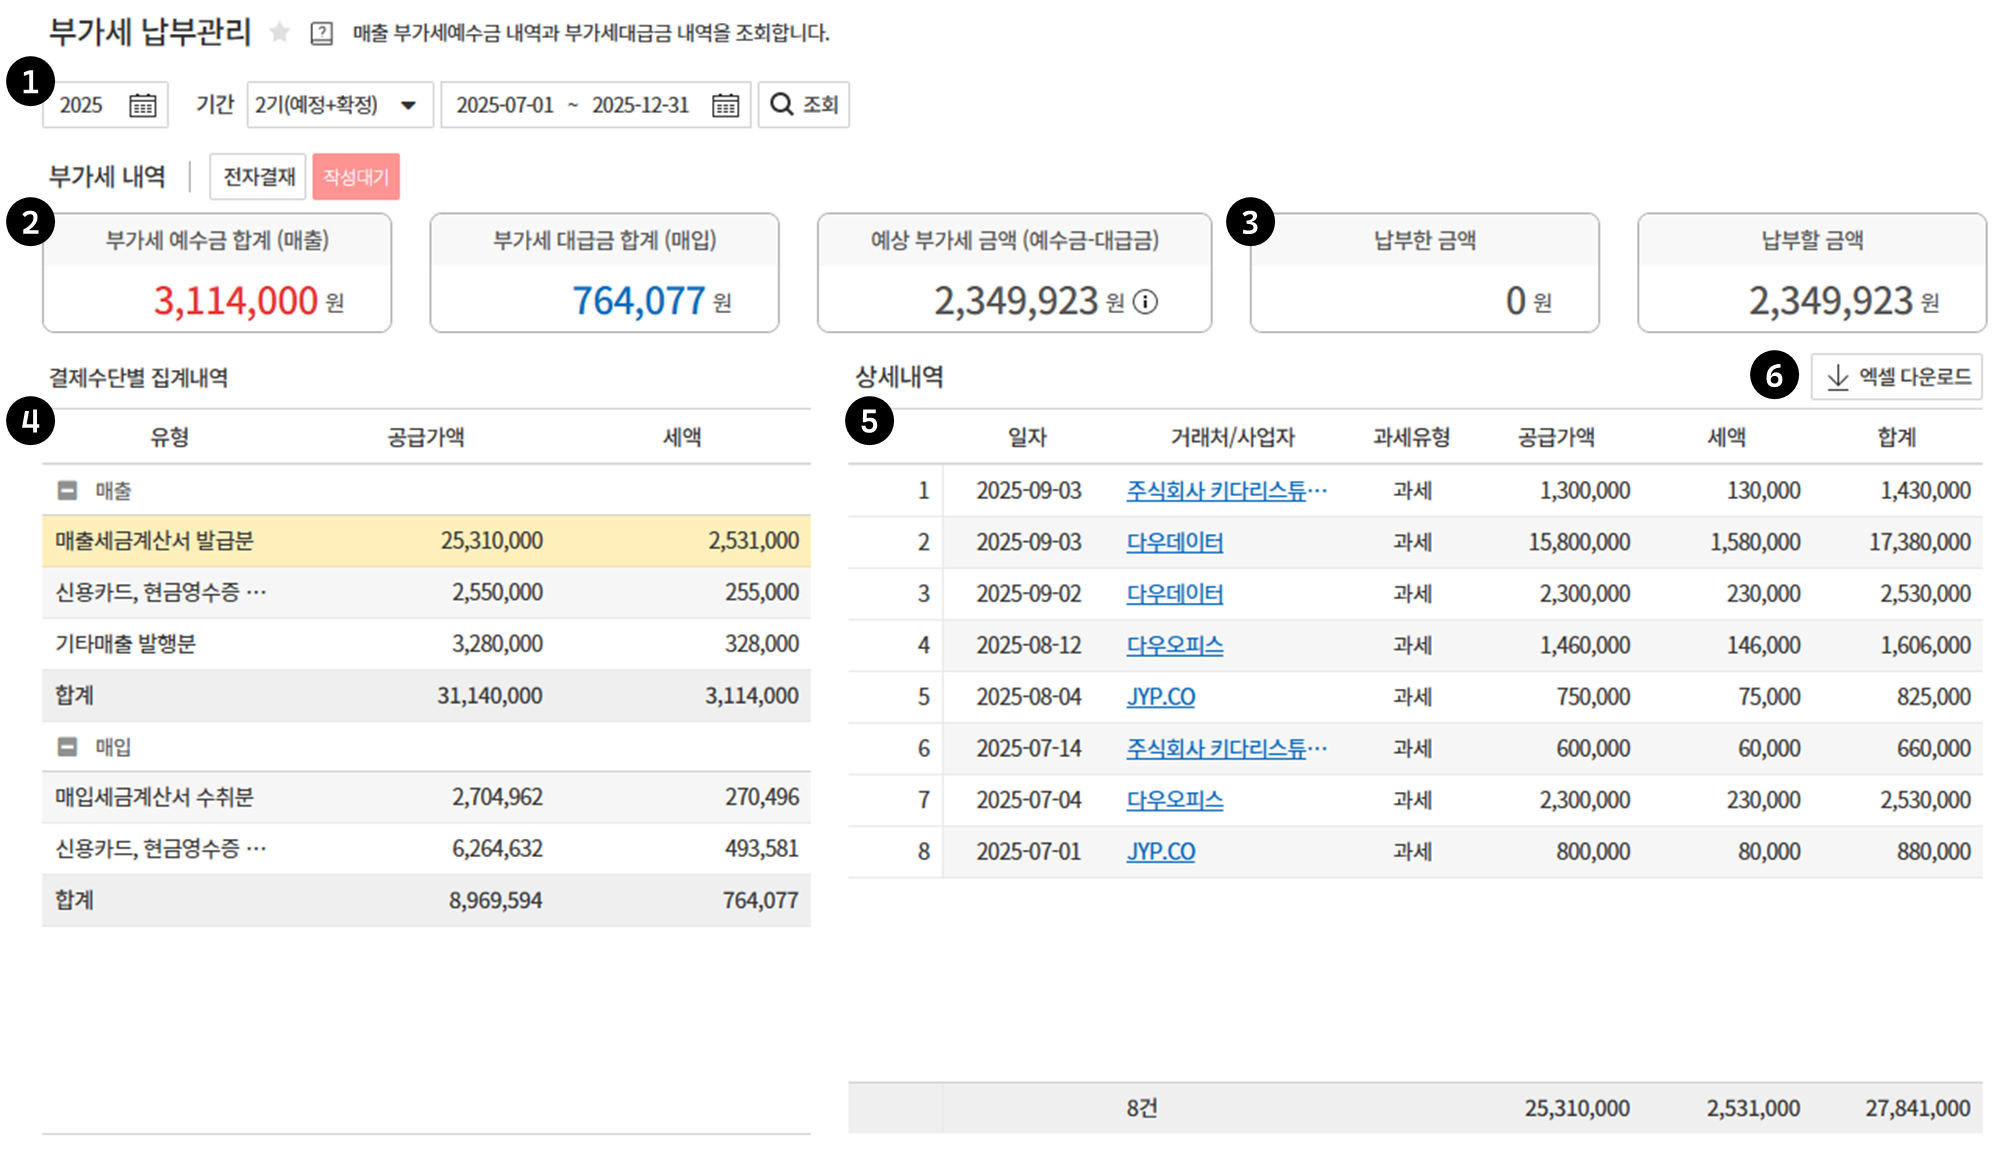Click 부가세 예수금 합계 summary card

tap(217, 273)
